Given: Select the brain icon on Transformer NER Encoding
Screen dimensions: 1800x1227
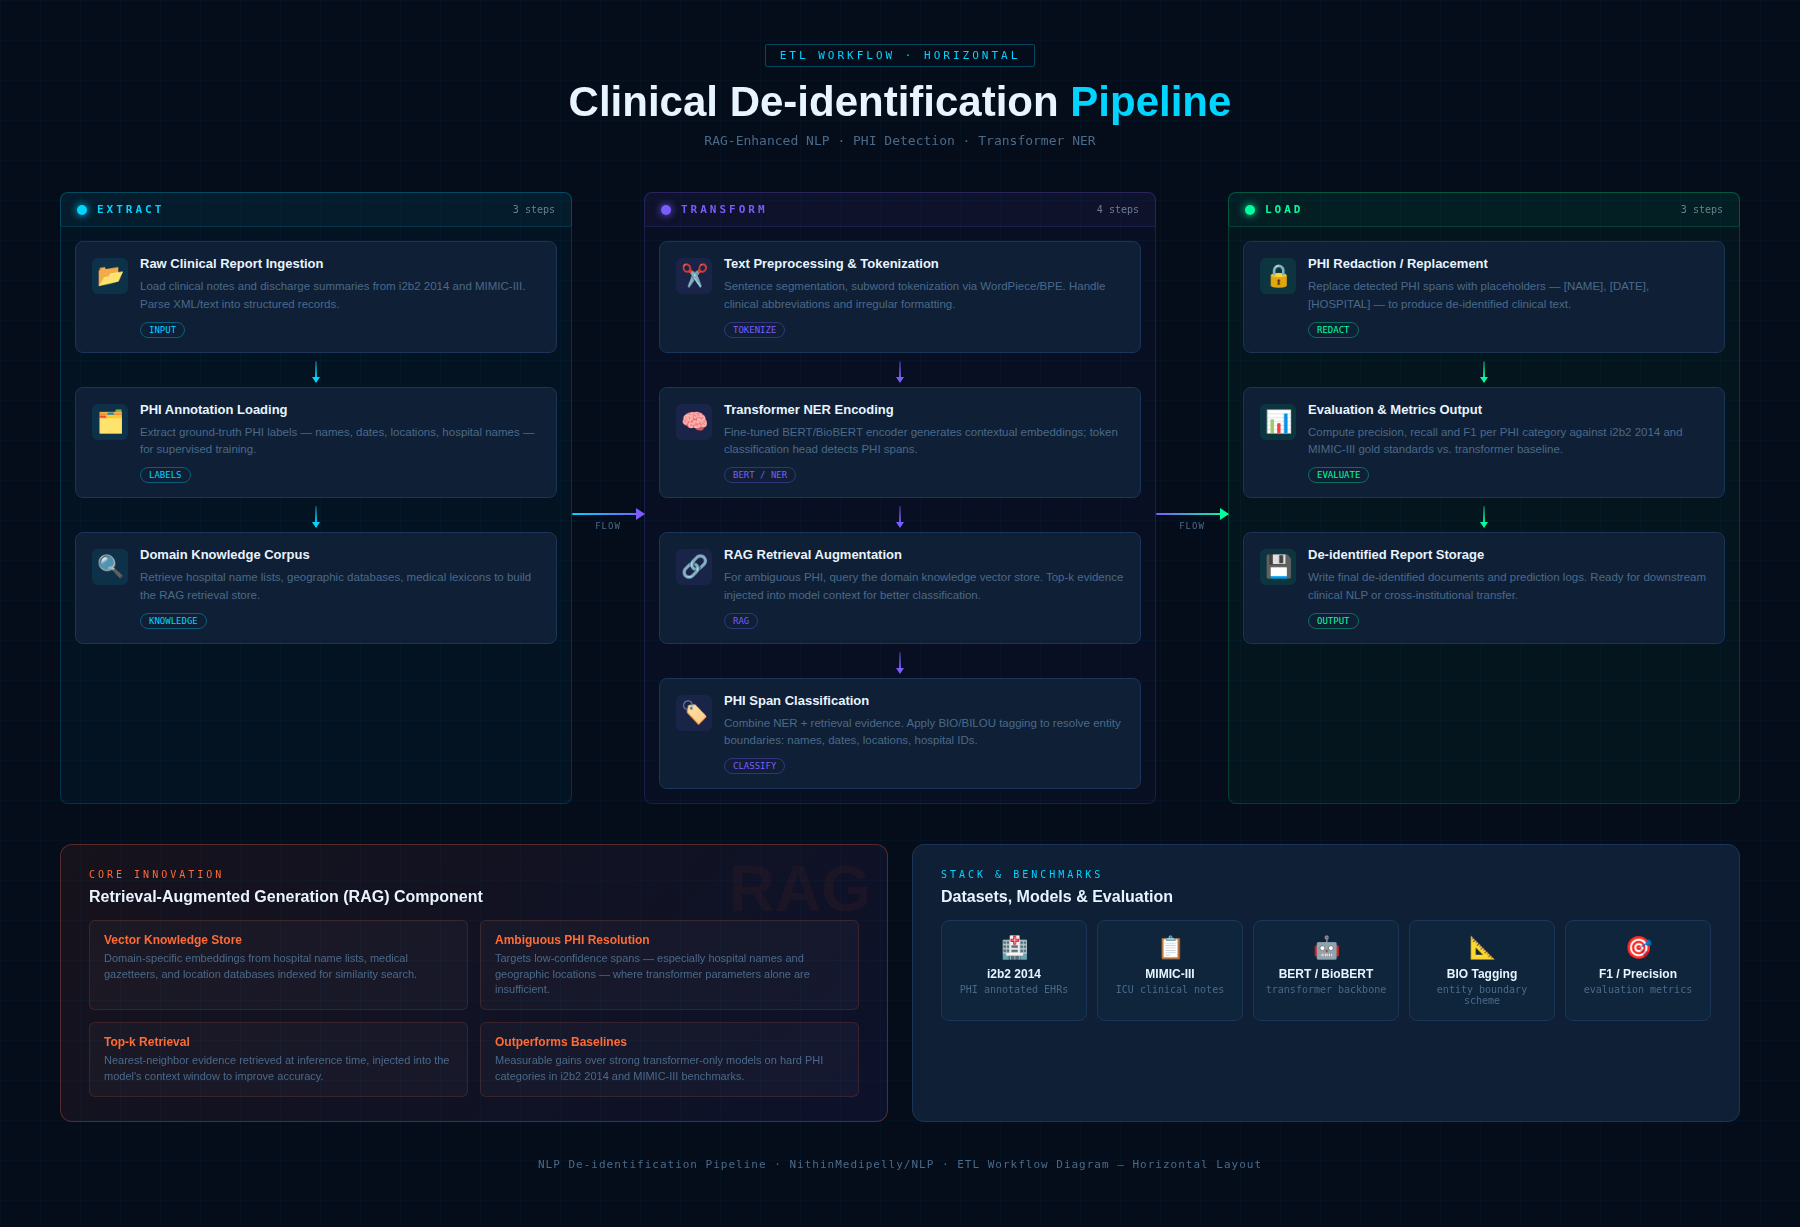Looking at the screenshot, I should [x=693, y=422].
